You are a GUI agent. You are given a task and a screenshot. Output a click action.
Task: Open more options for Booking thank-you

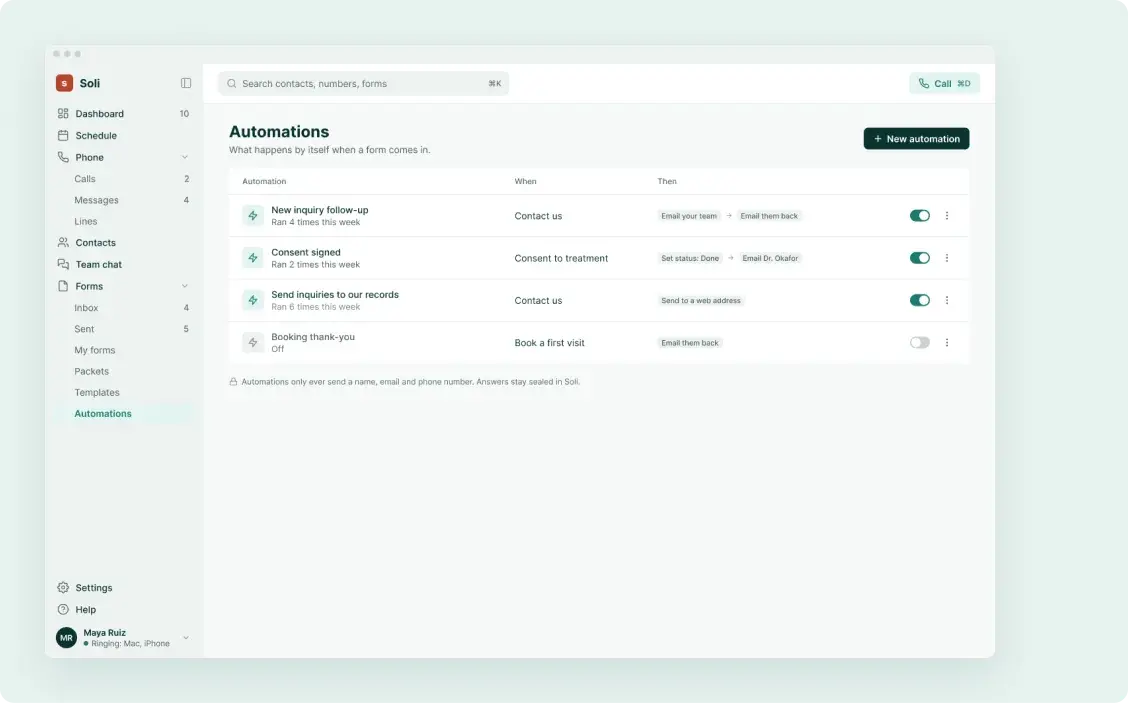(947, 343)
